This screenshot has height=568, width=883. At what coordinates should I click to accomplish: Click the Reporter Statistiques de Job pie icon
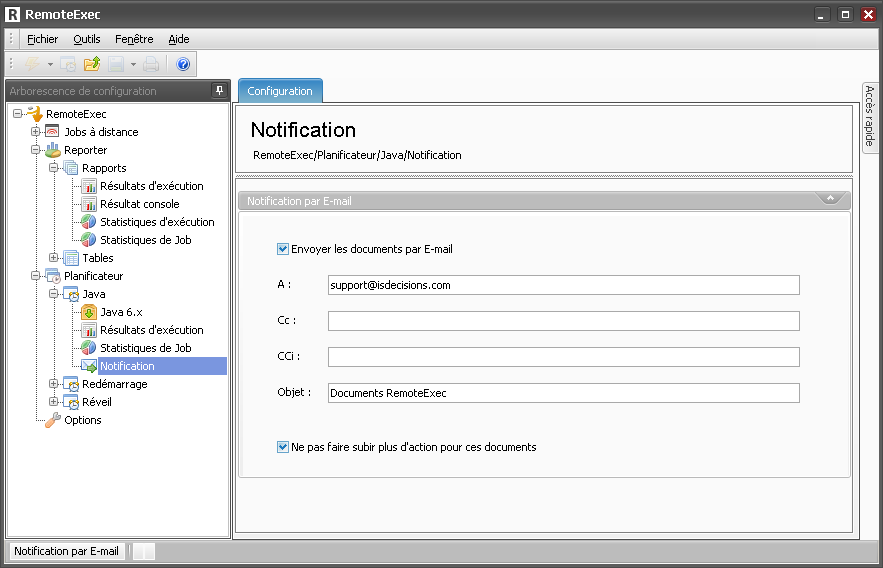point(88,240)
